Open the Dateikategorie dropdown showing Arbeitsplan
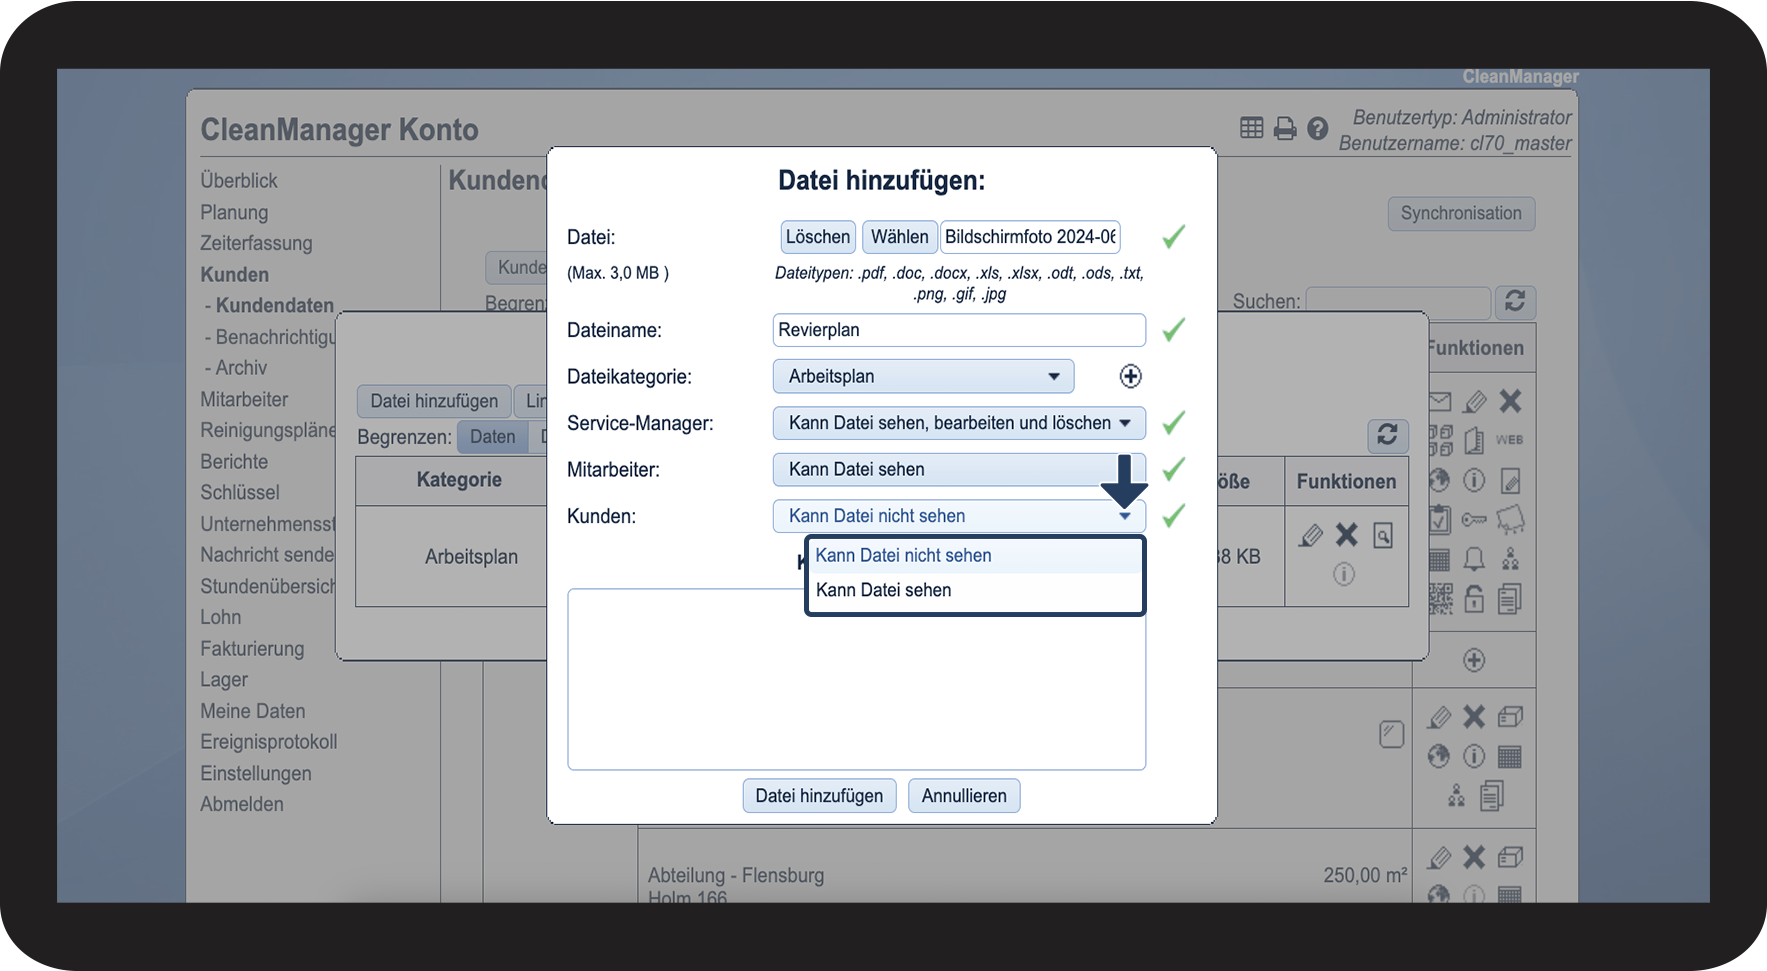 (922, 376)
